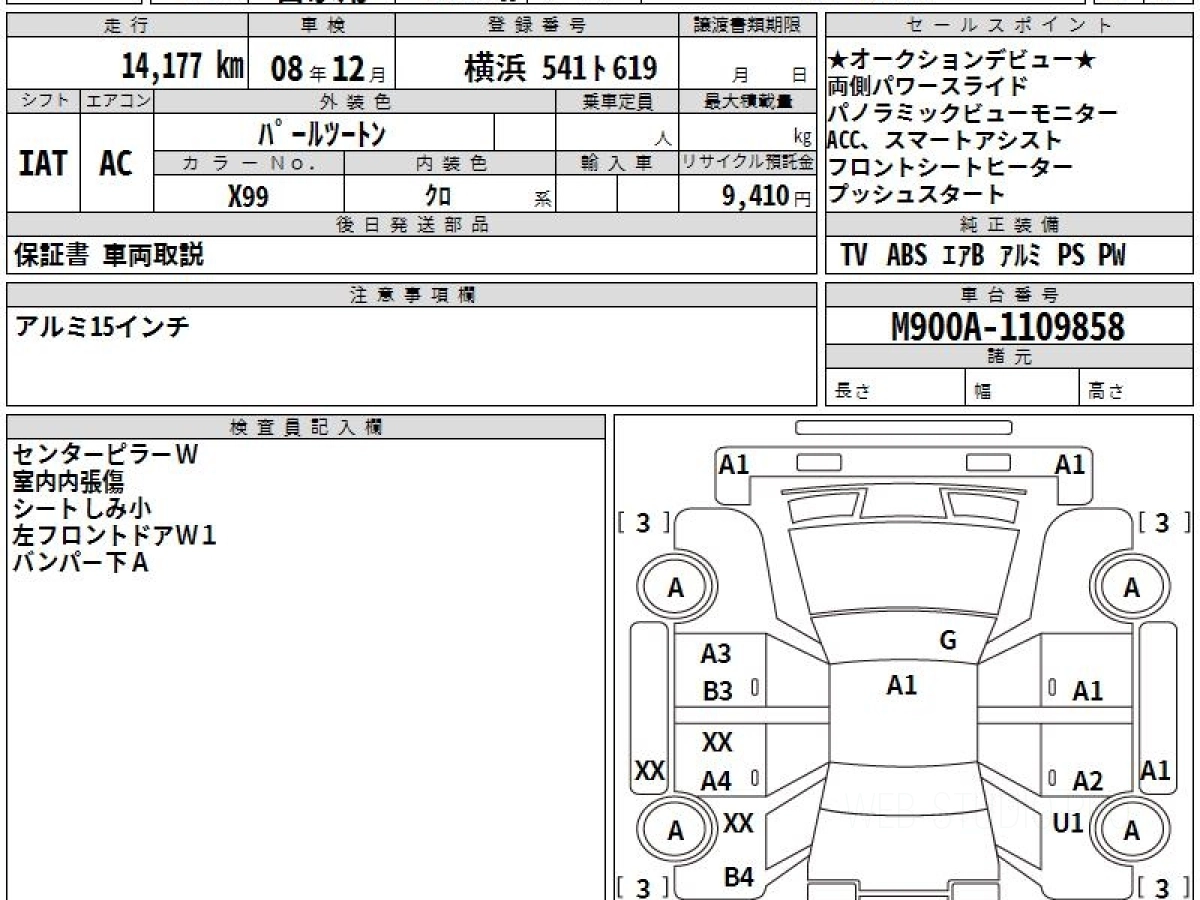Click the U1 damage mark on diagram

click(x=1068, y=823)
